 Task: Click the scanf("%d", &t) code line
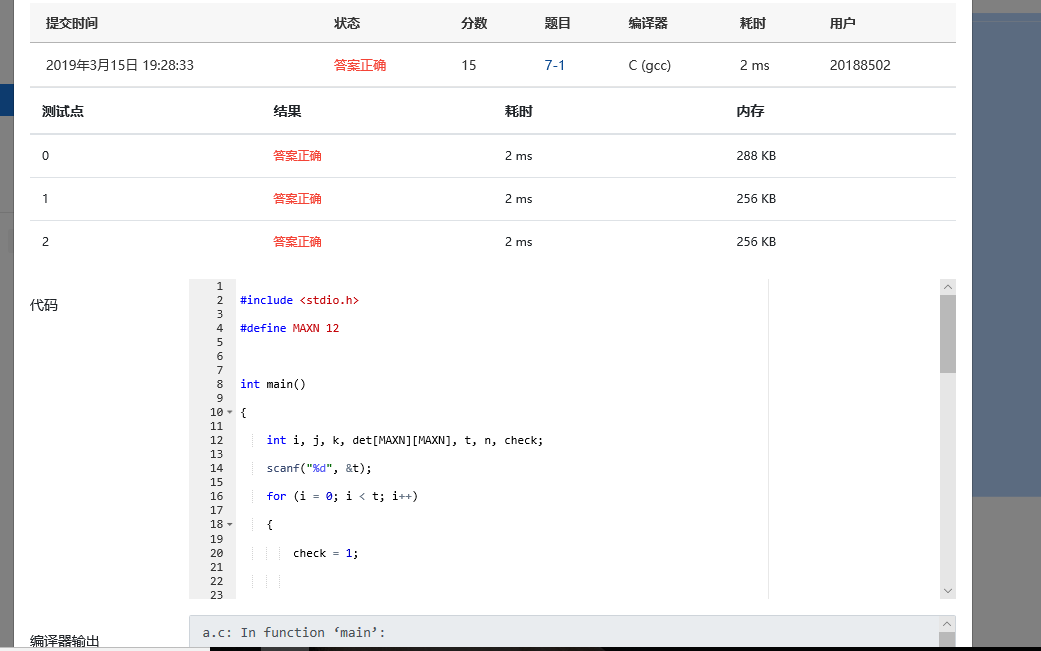319,469
